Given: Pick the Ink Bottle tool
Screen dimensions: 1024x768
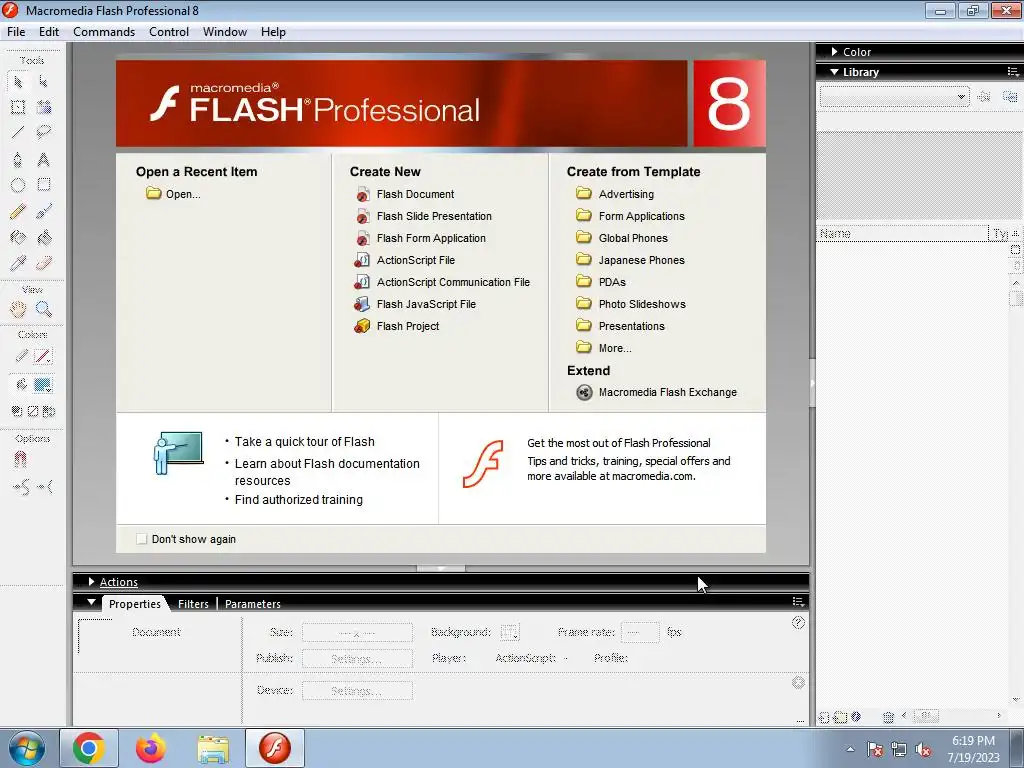Looking at the screenshot, I should tap(18, 237).
